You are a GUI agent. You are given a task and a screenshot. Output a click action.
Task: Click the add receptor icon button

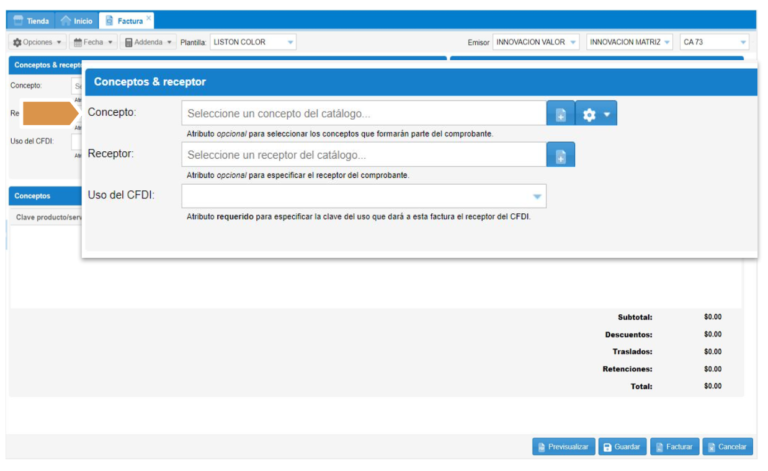(560, 155)
